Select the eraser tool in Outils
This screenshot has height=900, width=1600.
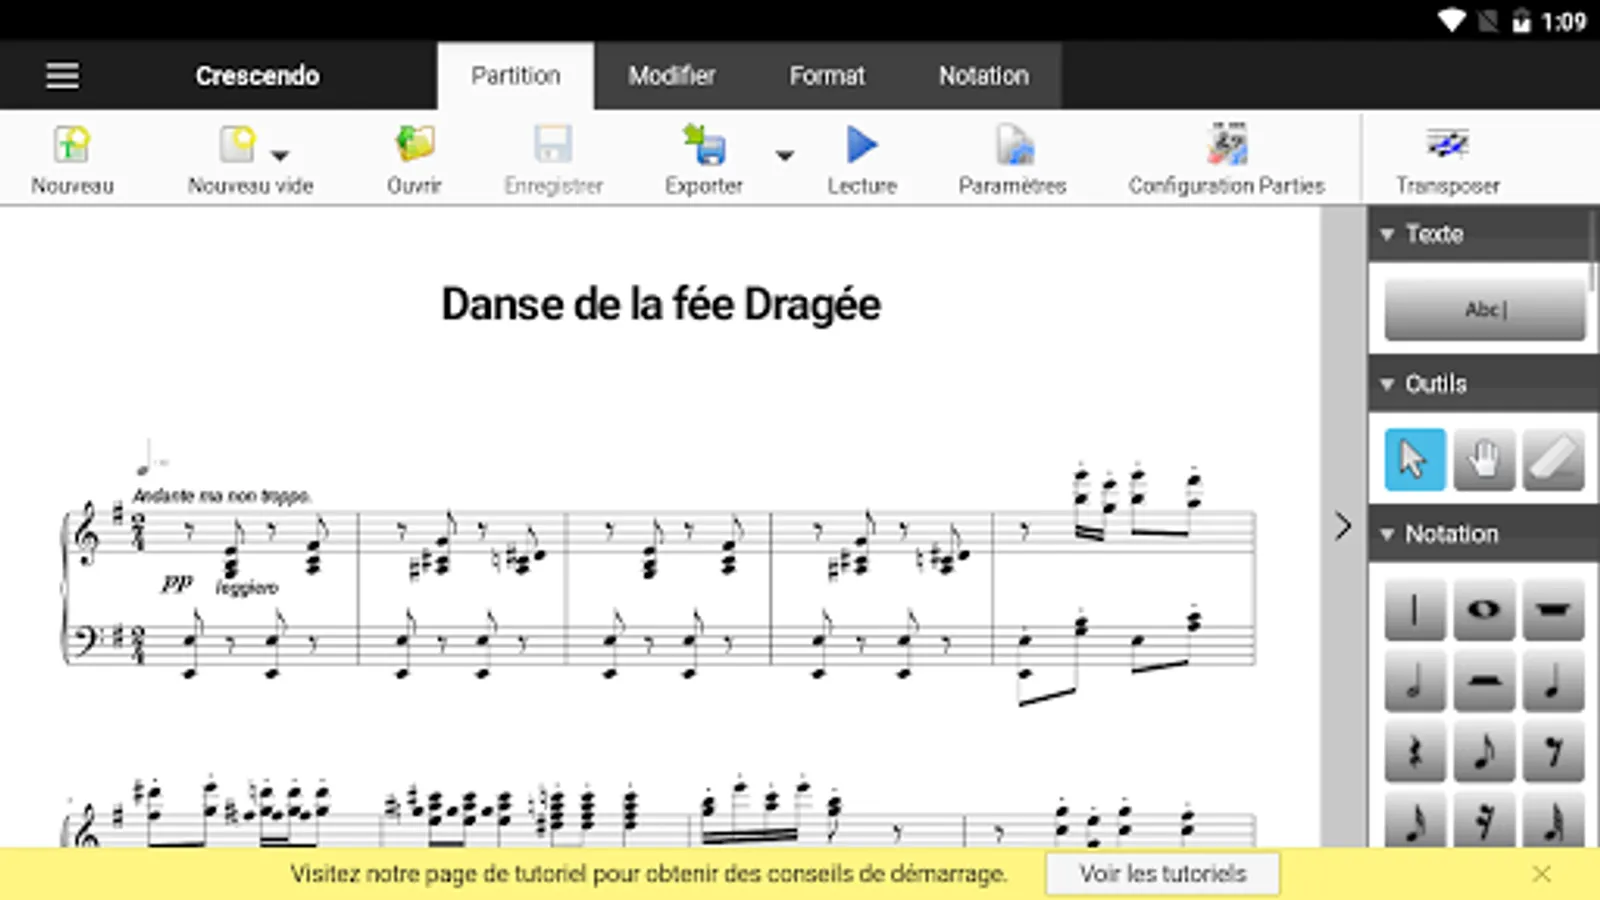coord(1553,459)
